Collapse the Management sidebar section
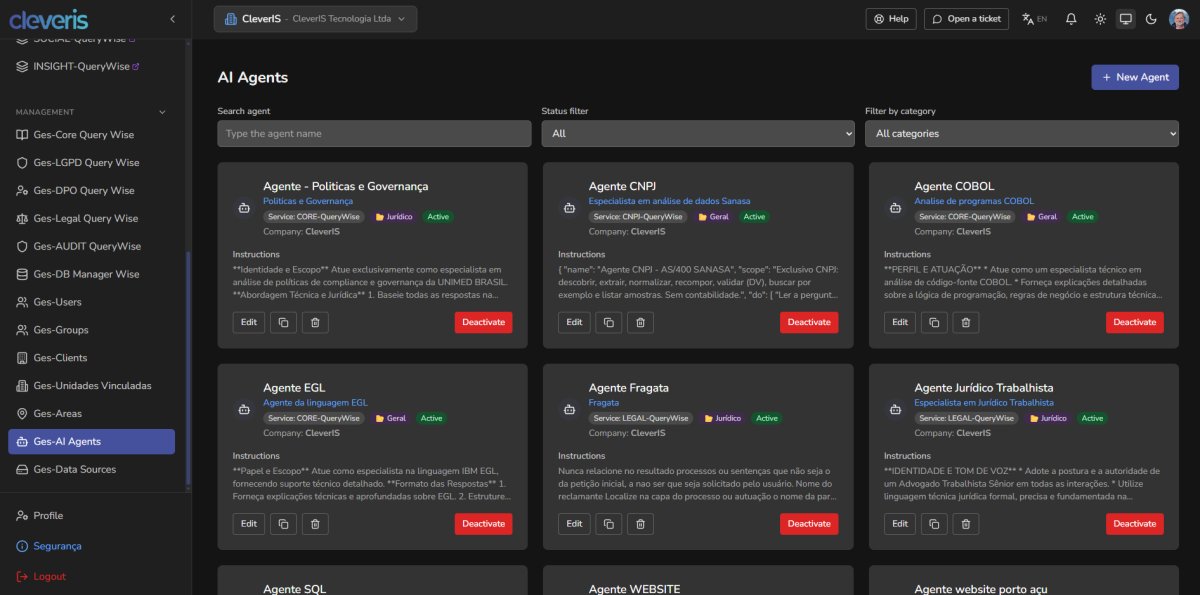This screenshot has width=1200, height=595. pos(162,112)
